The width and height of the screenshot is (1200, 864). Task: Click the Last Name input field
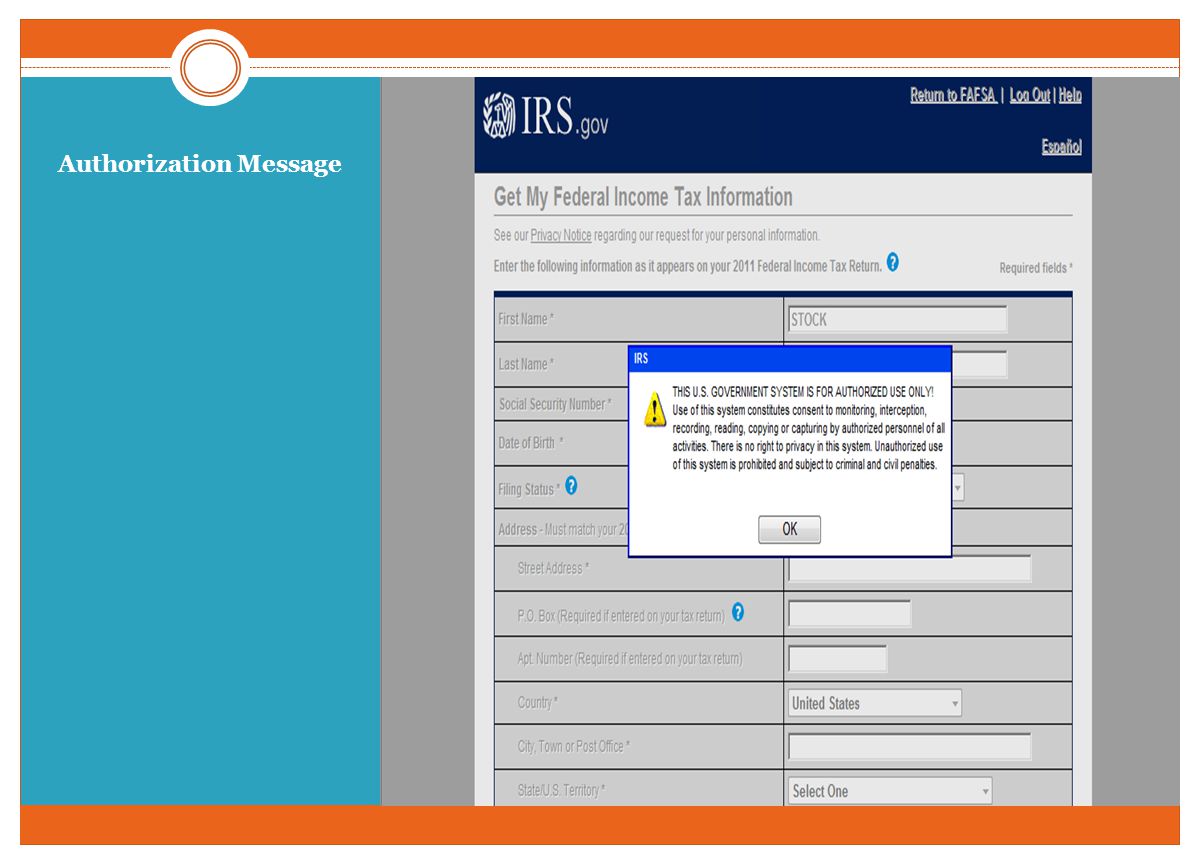tap(979, 365)
